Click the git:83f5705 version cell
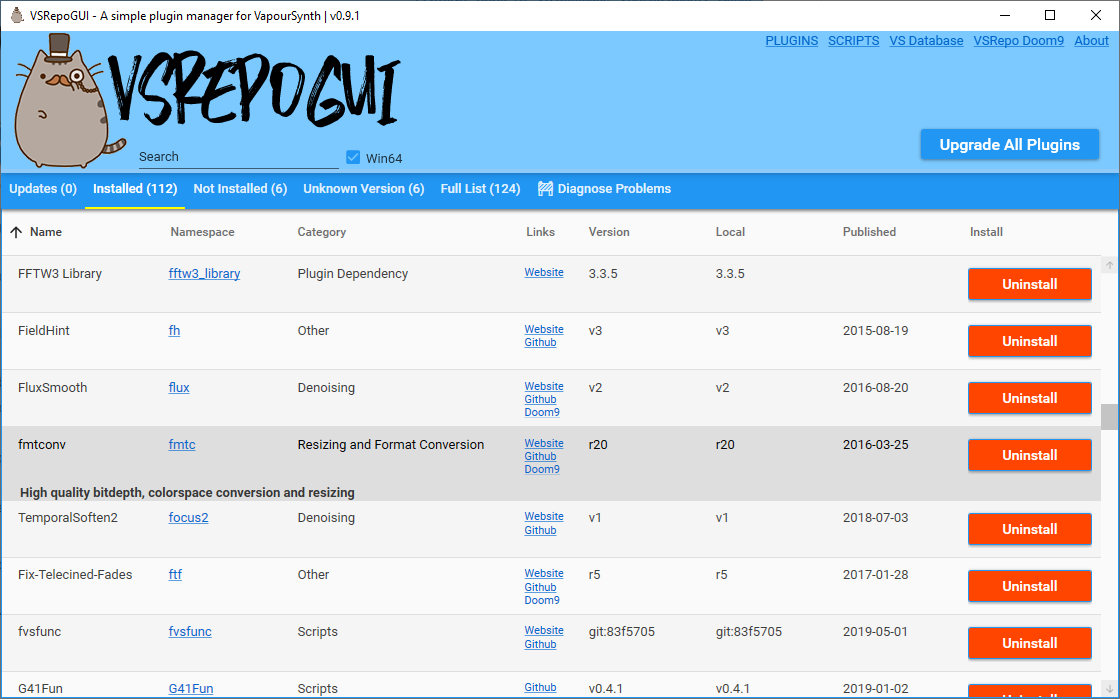The height and width of the screenshot is (699, 1120). 621,632
